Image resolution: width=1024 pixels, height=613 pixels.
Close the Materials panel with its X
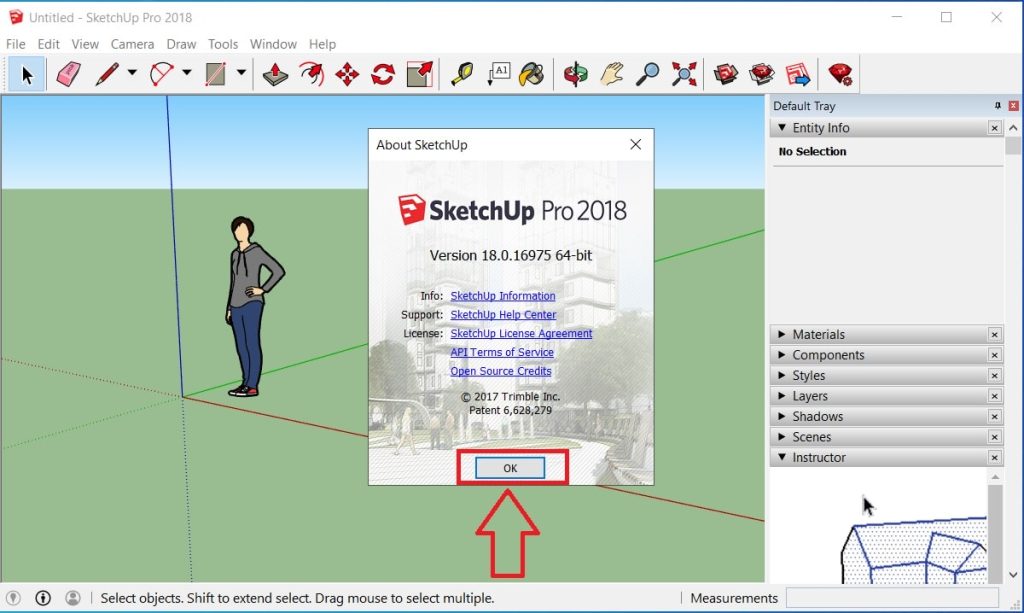click(995, 335)
